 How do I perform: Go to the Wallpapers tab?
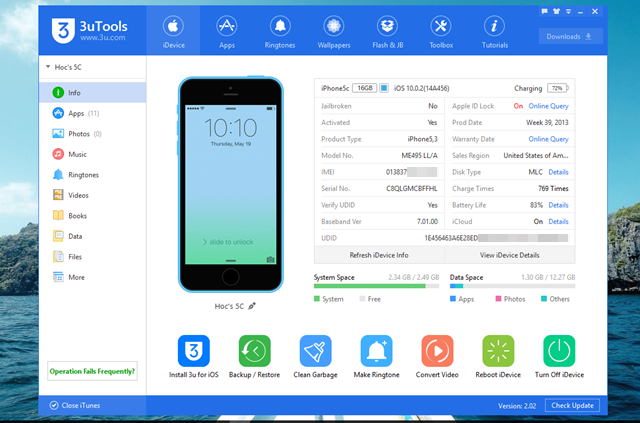(x=334, y=31)
